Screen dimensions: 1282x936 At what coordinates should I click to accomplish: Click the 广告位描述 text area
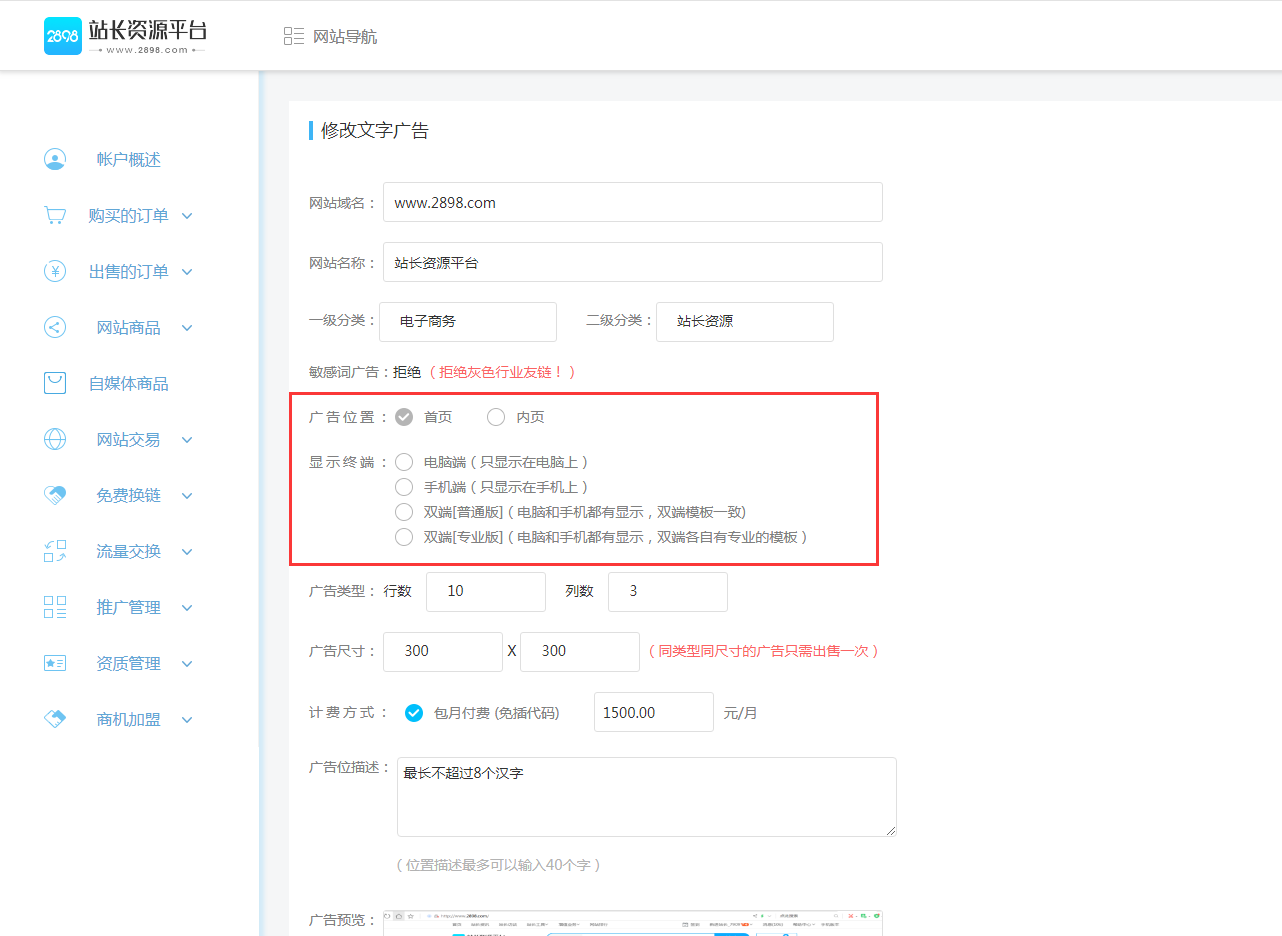pyautogui.click(x=646, y=796)
